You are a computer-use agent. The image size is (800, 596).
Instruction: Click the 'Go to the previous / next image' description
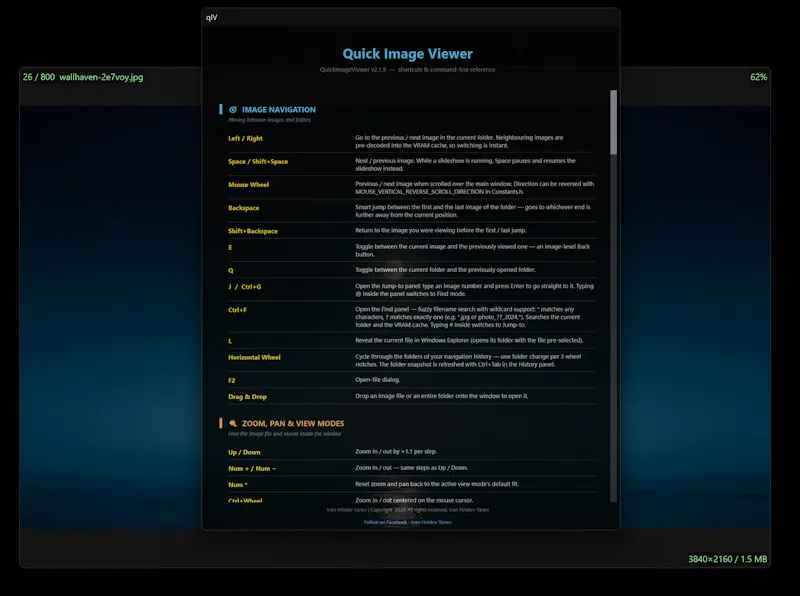459,141
